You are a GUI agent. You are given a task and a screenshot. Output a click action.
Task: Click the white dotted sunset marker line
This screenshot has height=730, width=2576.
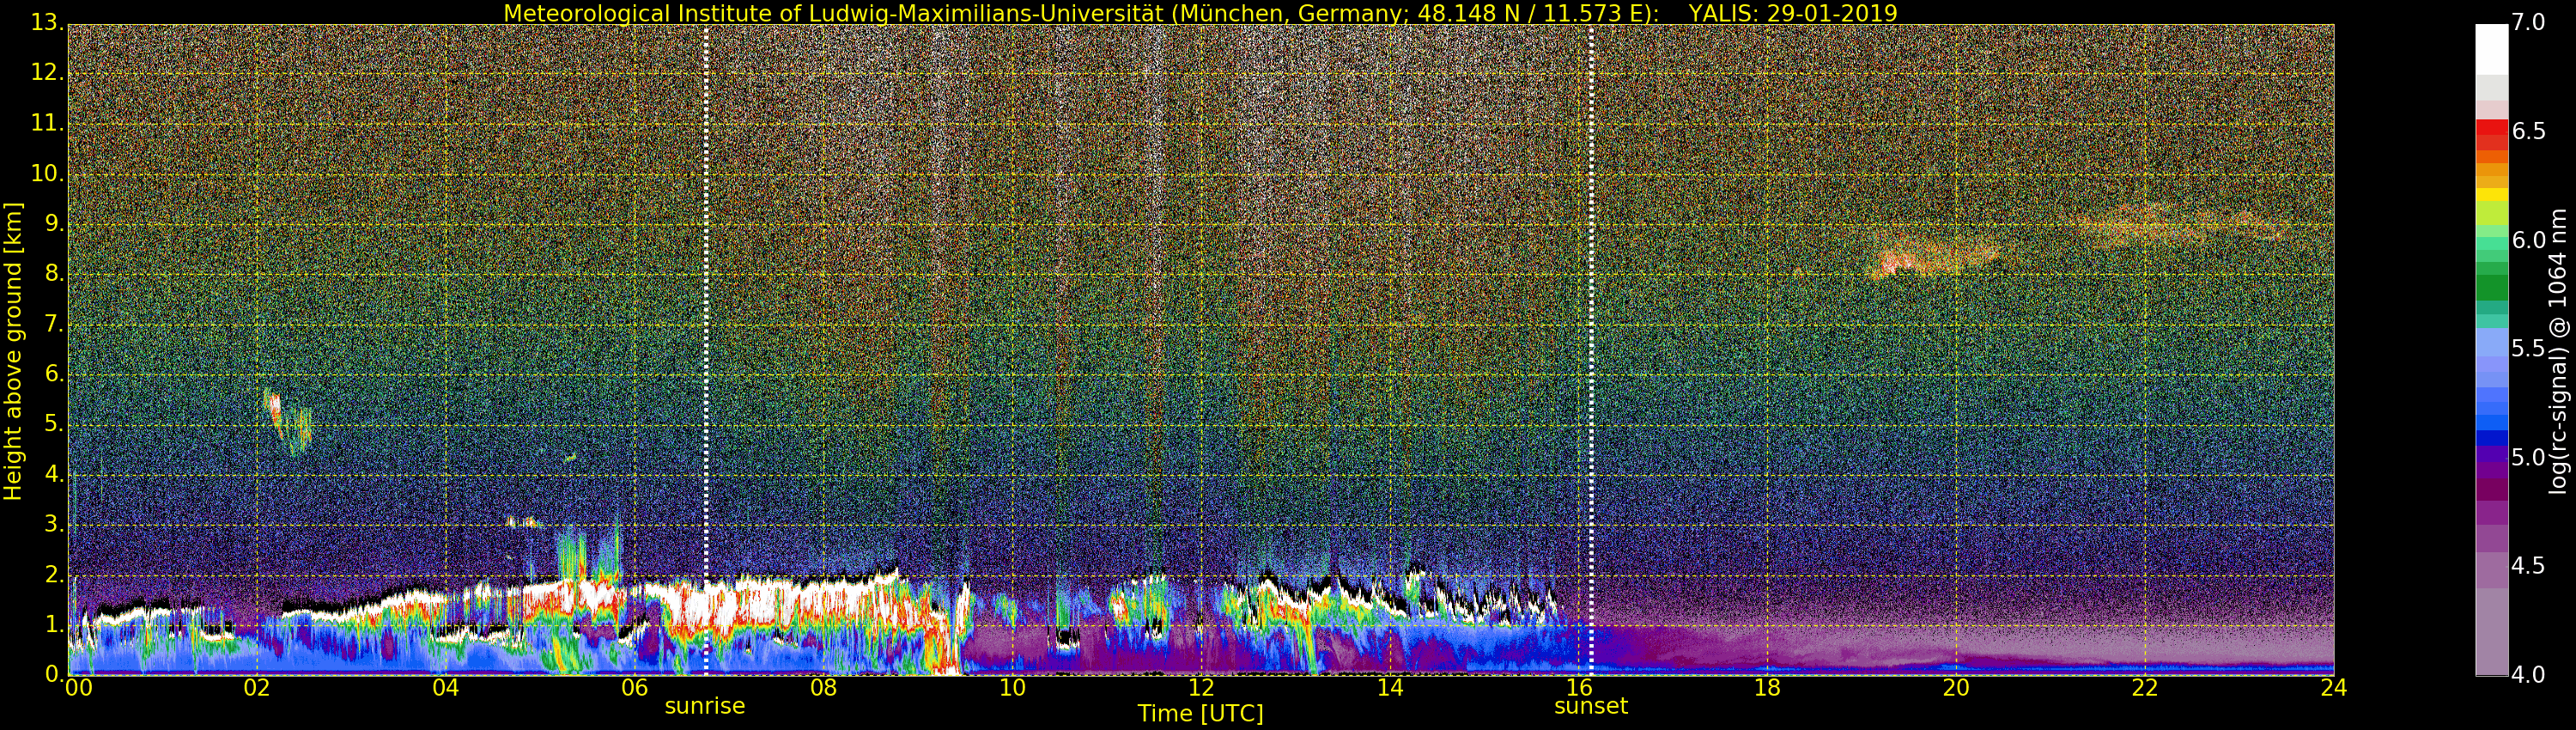click(1591, 350)
